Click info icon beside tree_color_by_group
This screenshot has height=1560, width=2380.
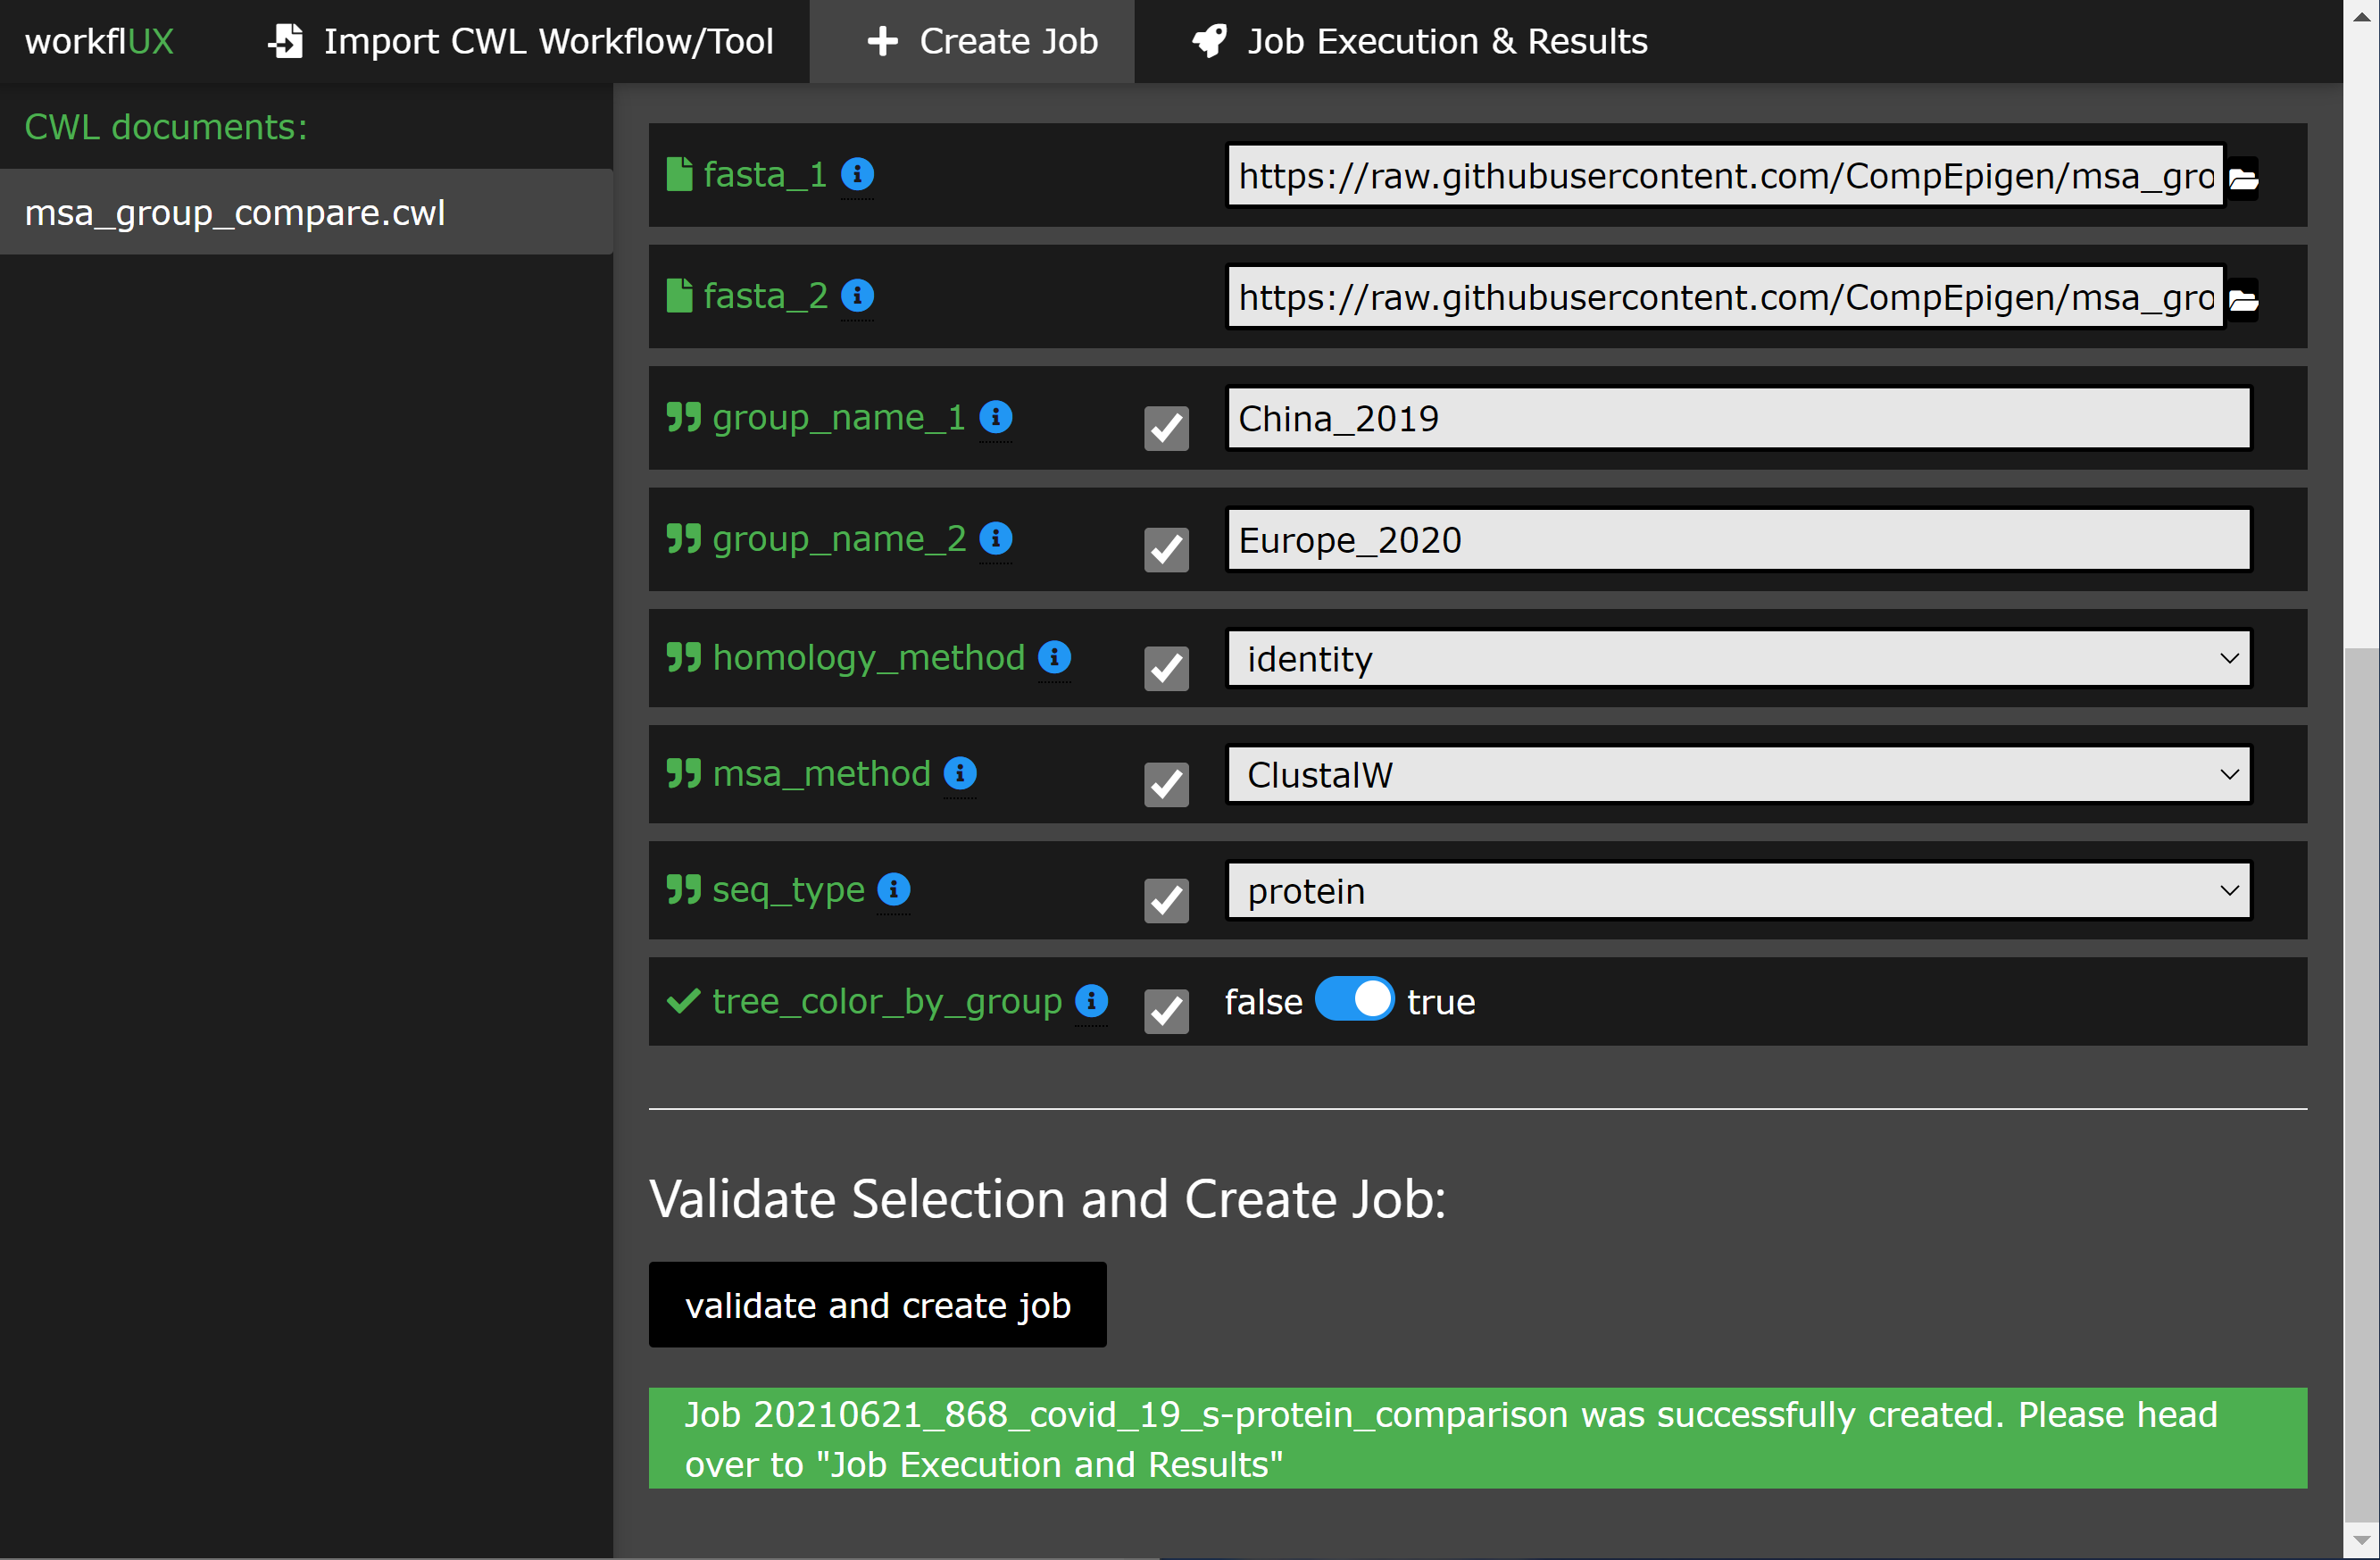pyautogui.click(x=1091, y=1000)
